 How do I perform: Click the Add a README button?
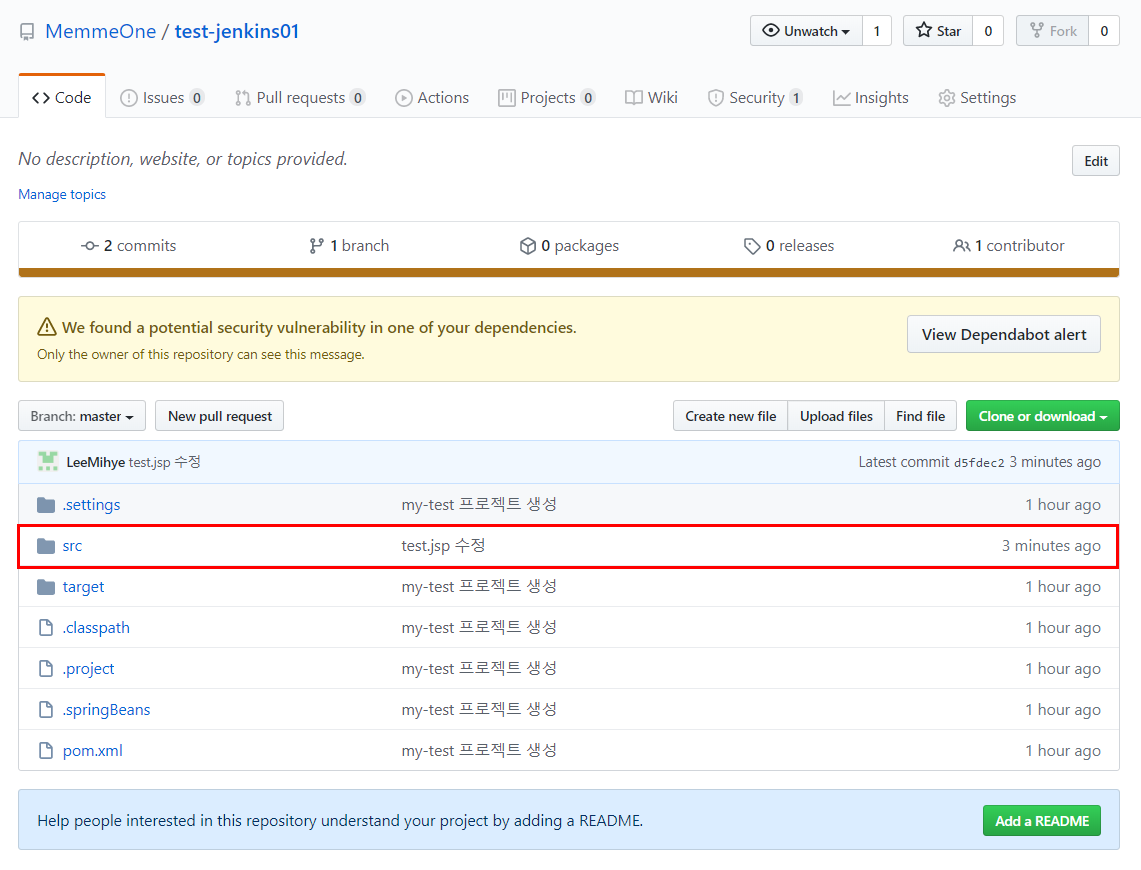pyautogui.click(x=1041, y=821)
